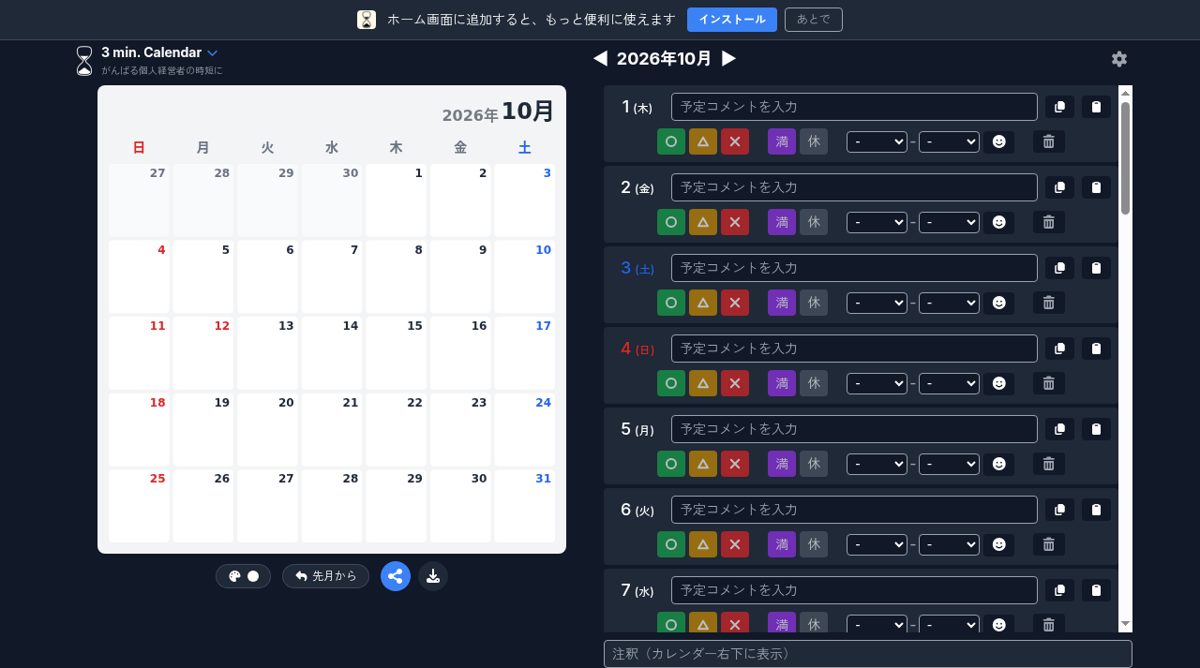Paste into the entry for day 2 (金)
1200x668 pixels.
pyautogui.click(x=1096, y=187)
